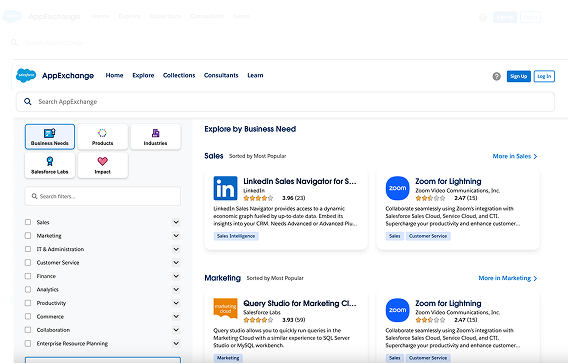Click the Salesforce cloud logo
Image resolution: width=568 pixels, height=364 pixels.
26,75
